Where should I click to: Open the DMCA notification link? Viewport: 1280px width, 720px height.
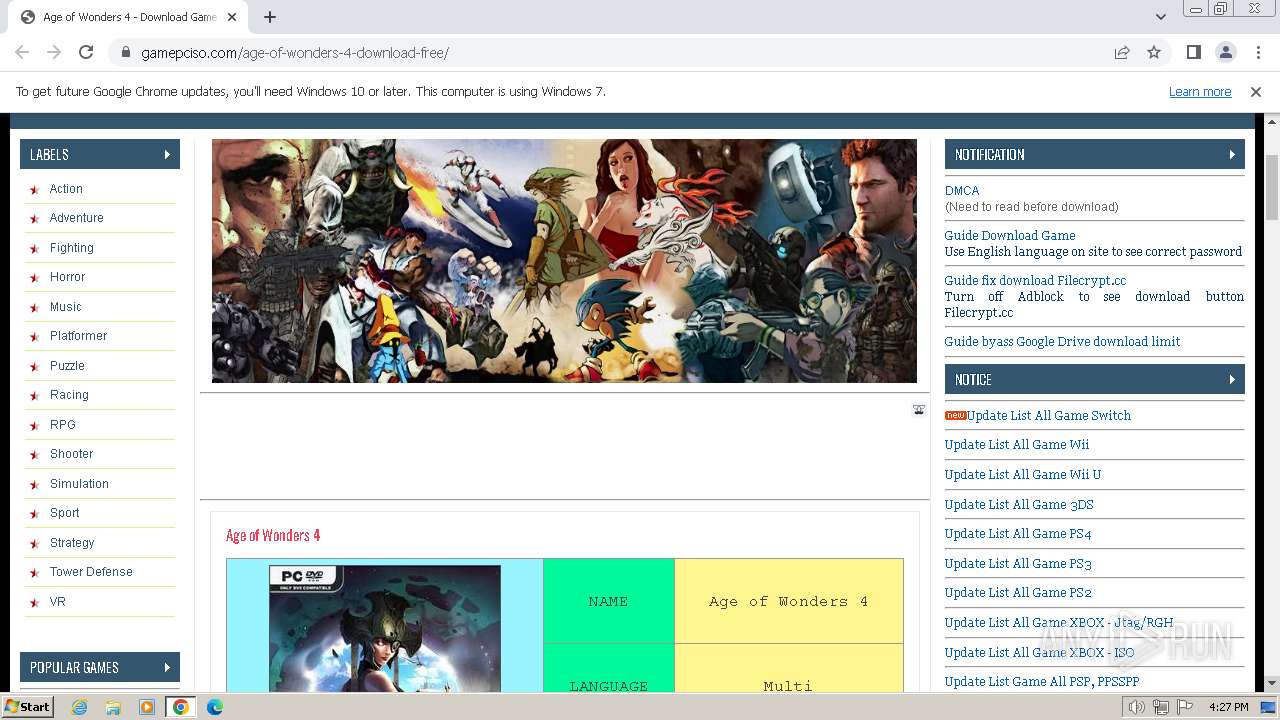pos(962,190)
